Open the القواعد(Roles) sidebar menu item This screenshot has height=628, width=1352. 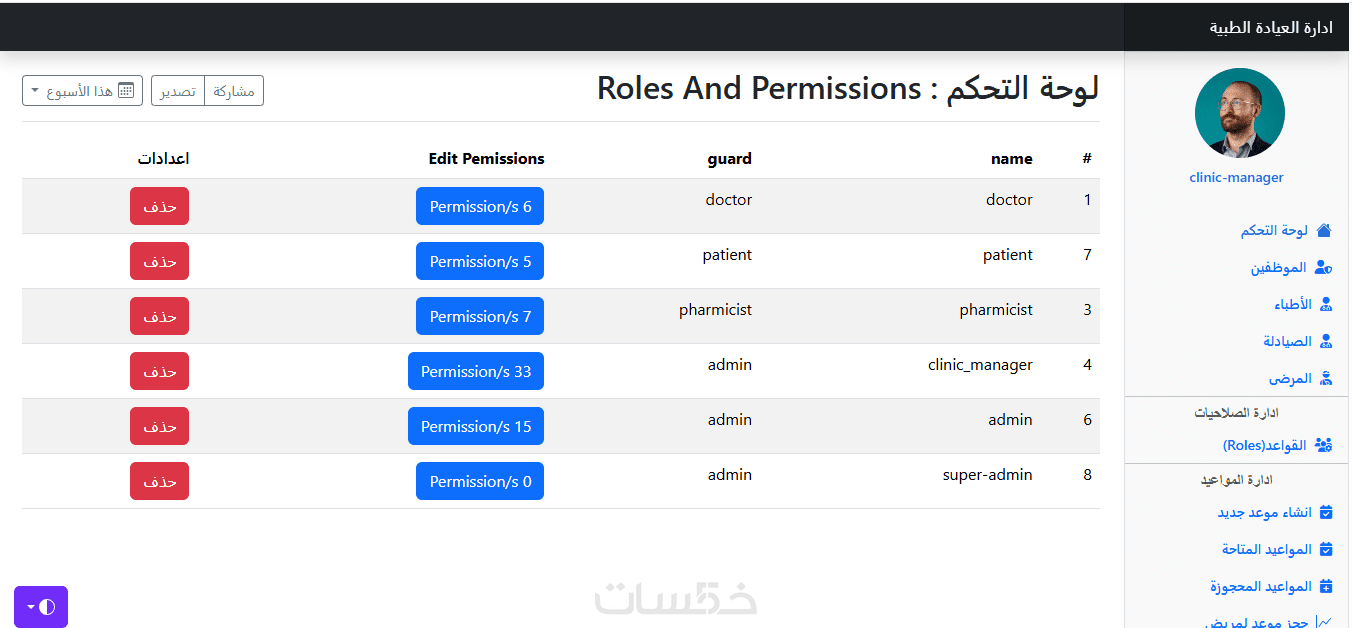[x=1264, y=446]
